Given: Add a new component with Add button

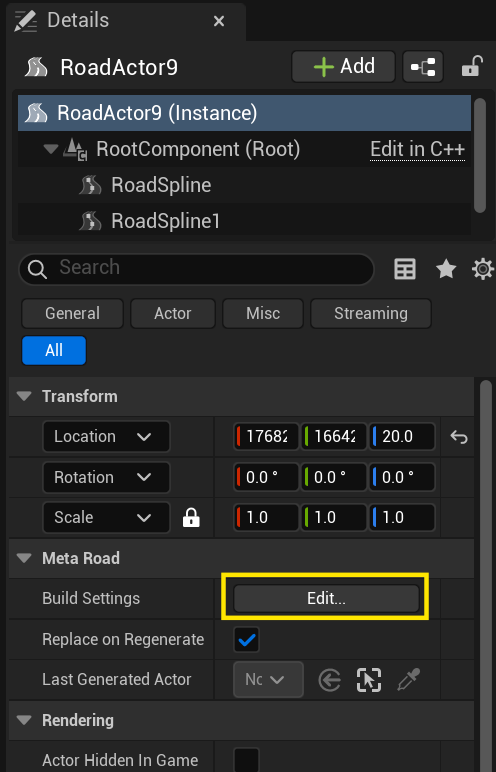Looking at the screenshot, I should pos(343,66).
